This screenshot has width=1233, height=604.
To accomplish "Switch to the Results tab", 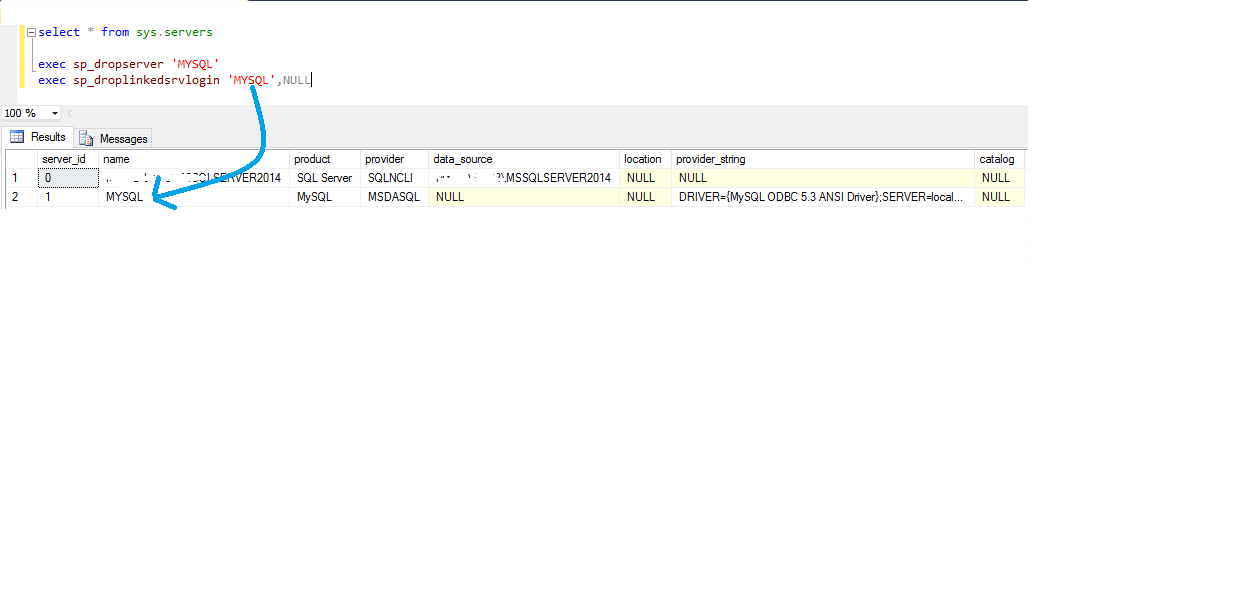I will point(38,137).
